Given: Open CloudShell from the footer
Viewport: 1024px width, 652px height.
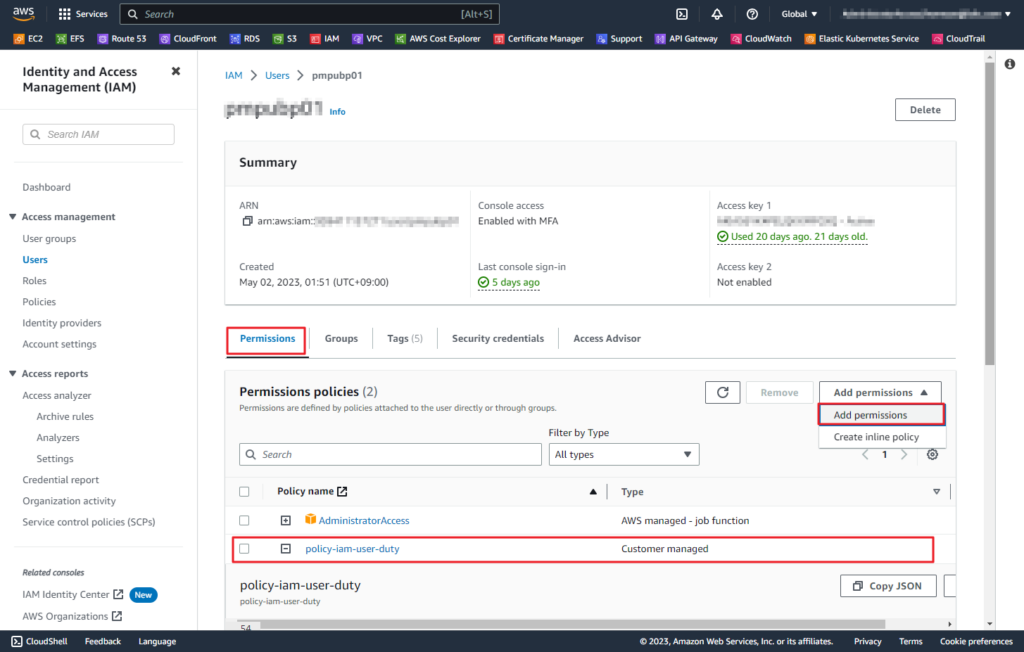Looking at the screenshot, I should coord(39,642).
